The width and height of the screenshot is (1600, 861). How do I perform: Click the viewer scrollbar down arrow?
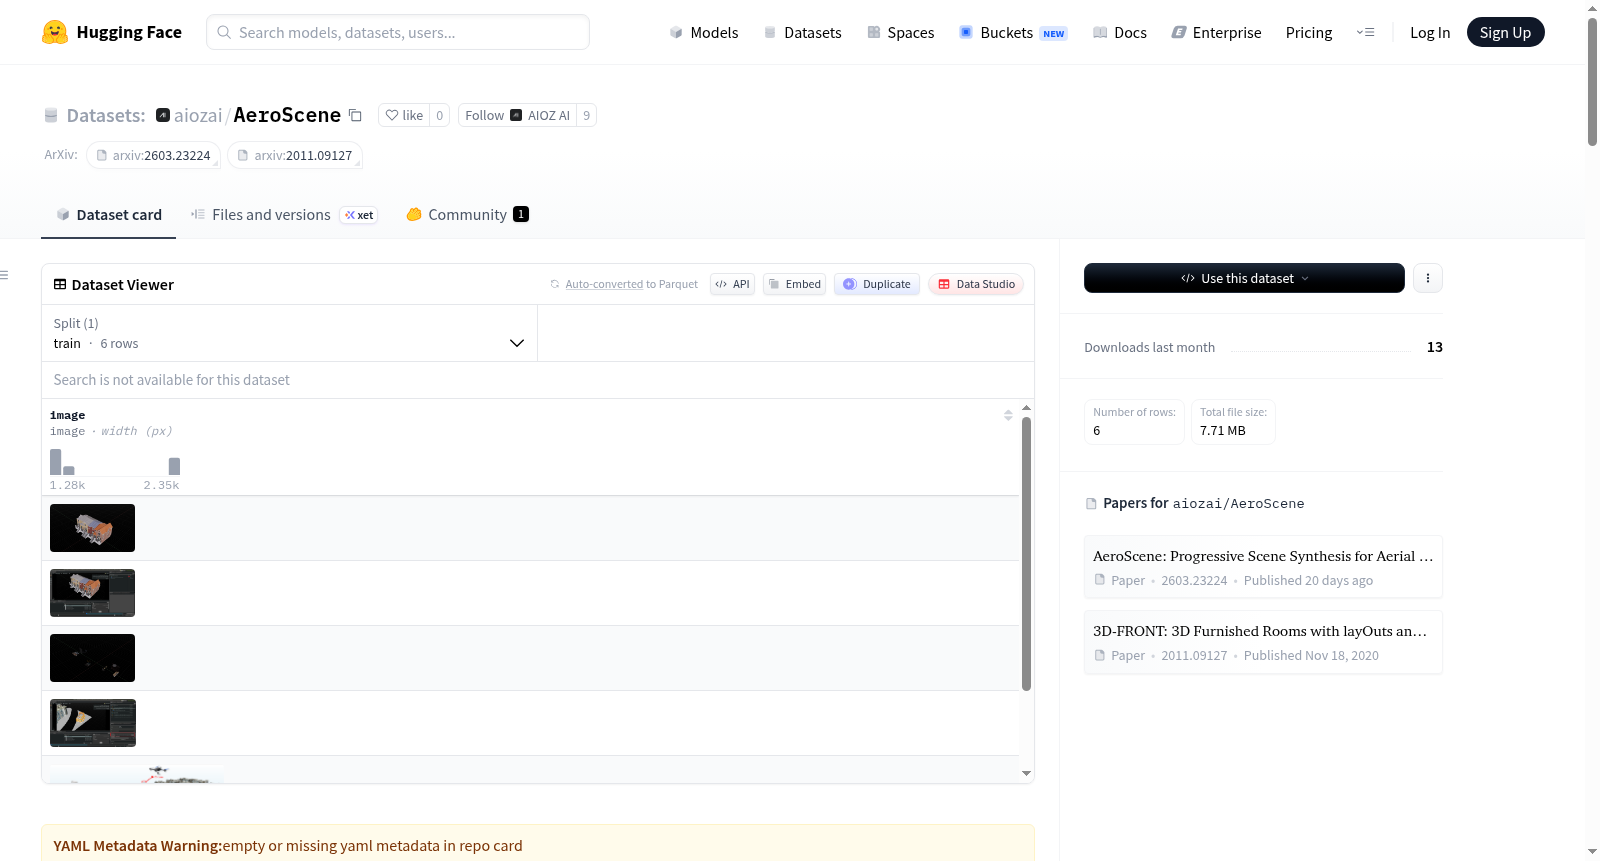tap(1026, 773)
